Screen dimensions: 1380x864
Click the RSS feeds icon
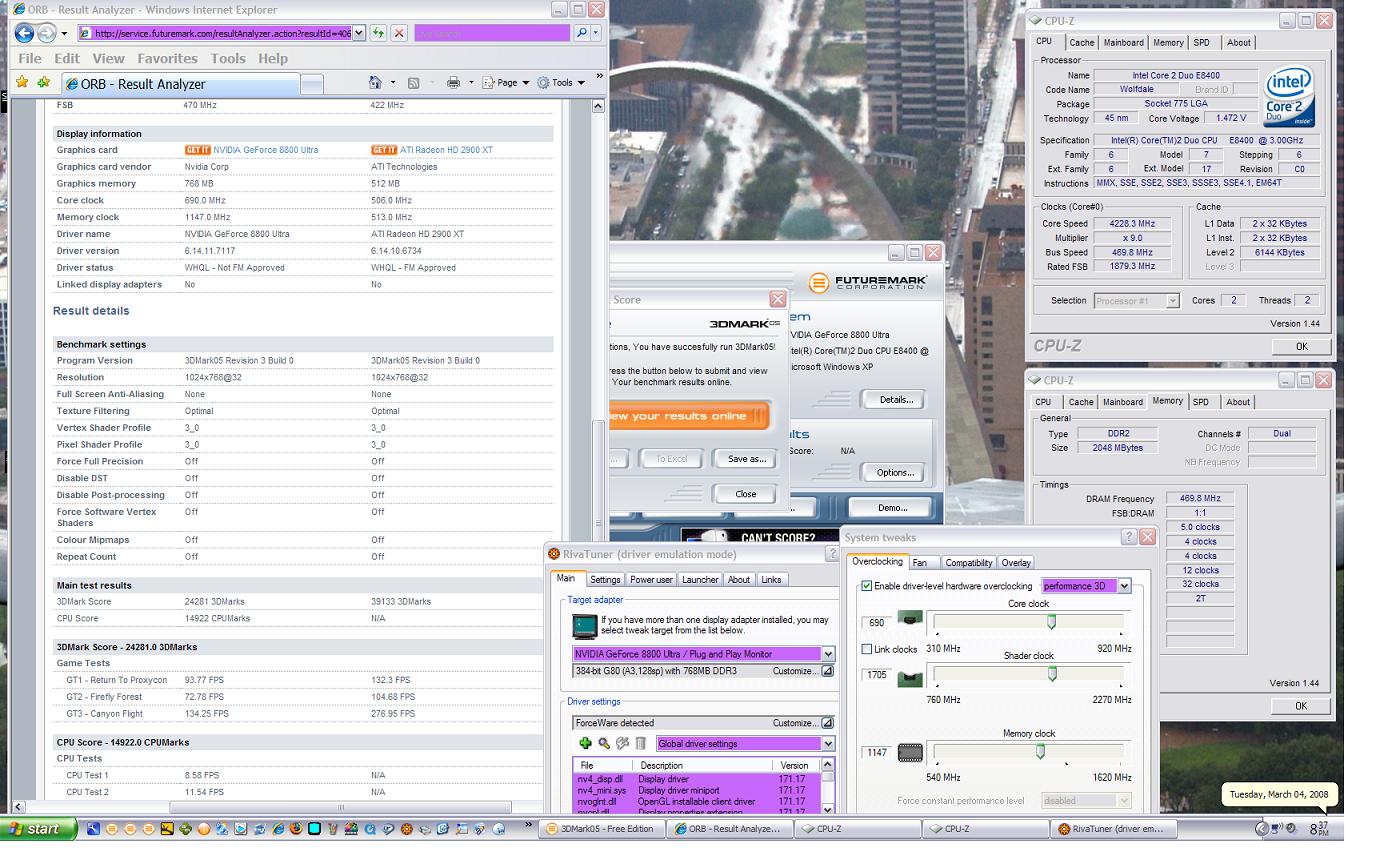point(413,83)
